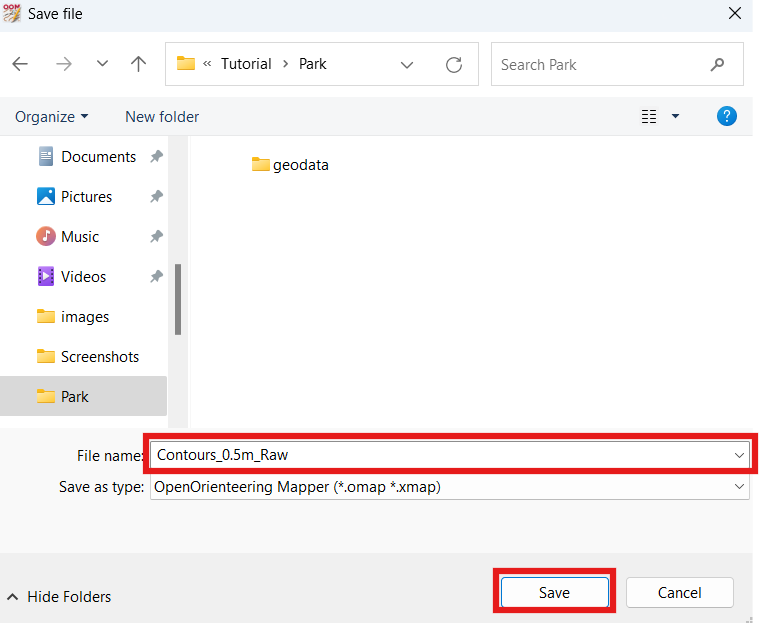Viewport: 759px width, 623px height.
Task: Click the Forward navigation arrow
Action: [64, 64]
